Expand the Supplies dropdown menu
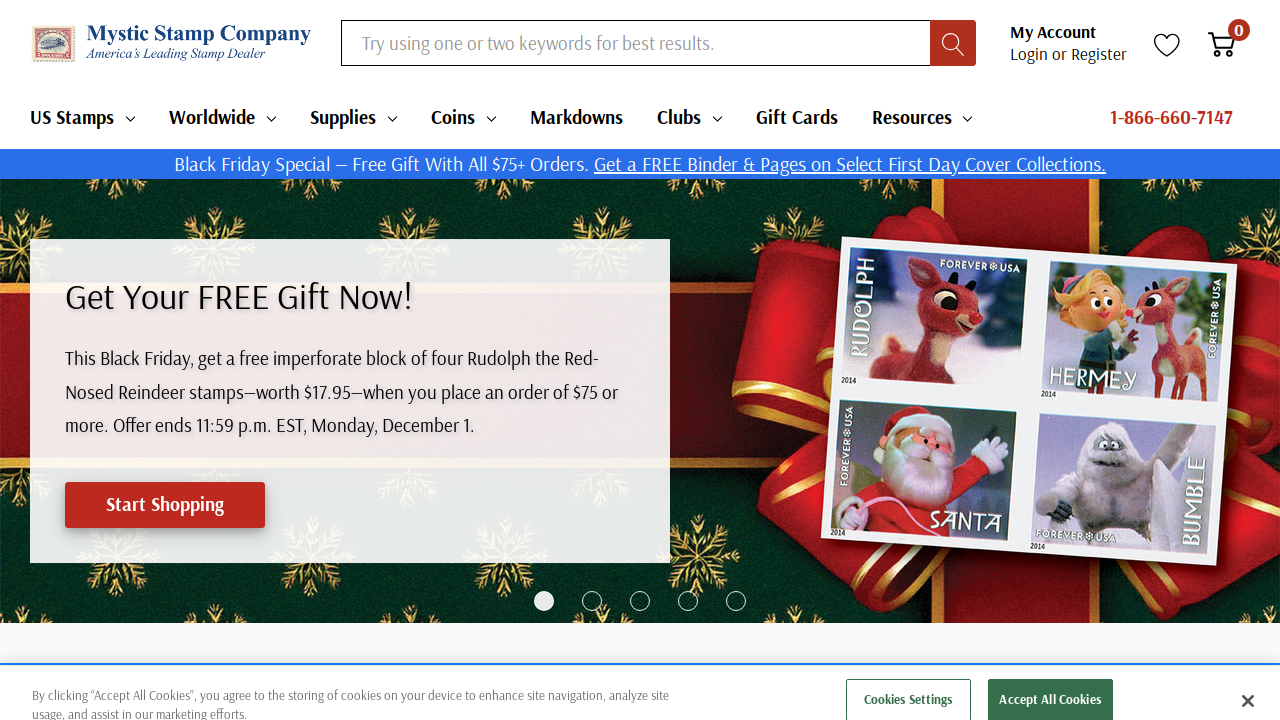The width and height of the screenshot is (1280, 720). pos(353,118)
